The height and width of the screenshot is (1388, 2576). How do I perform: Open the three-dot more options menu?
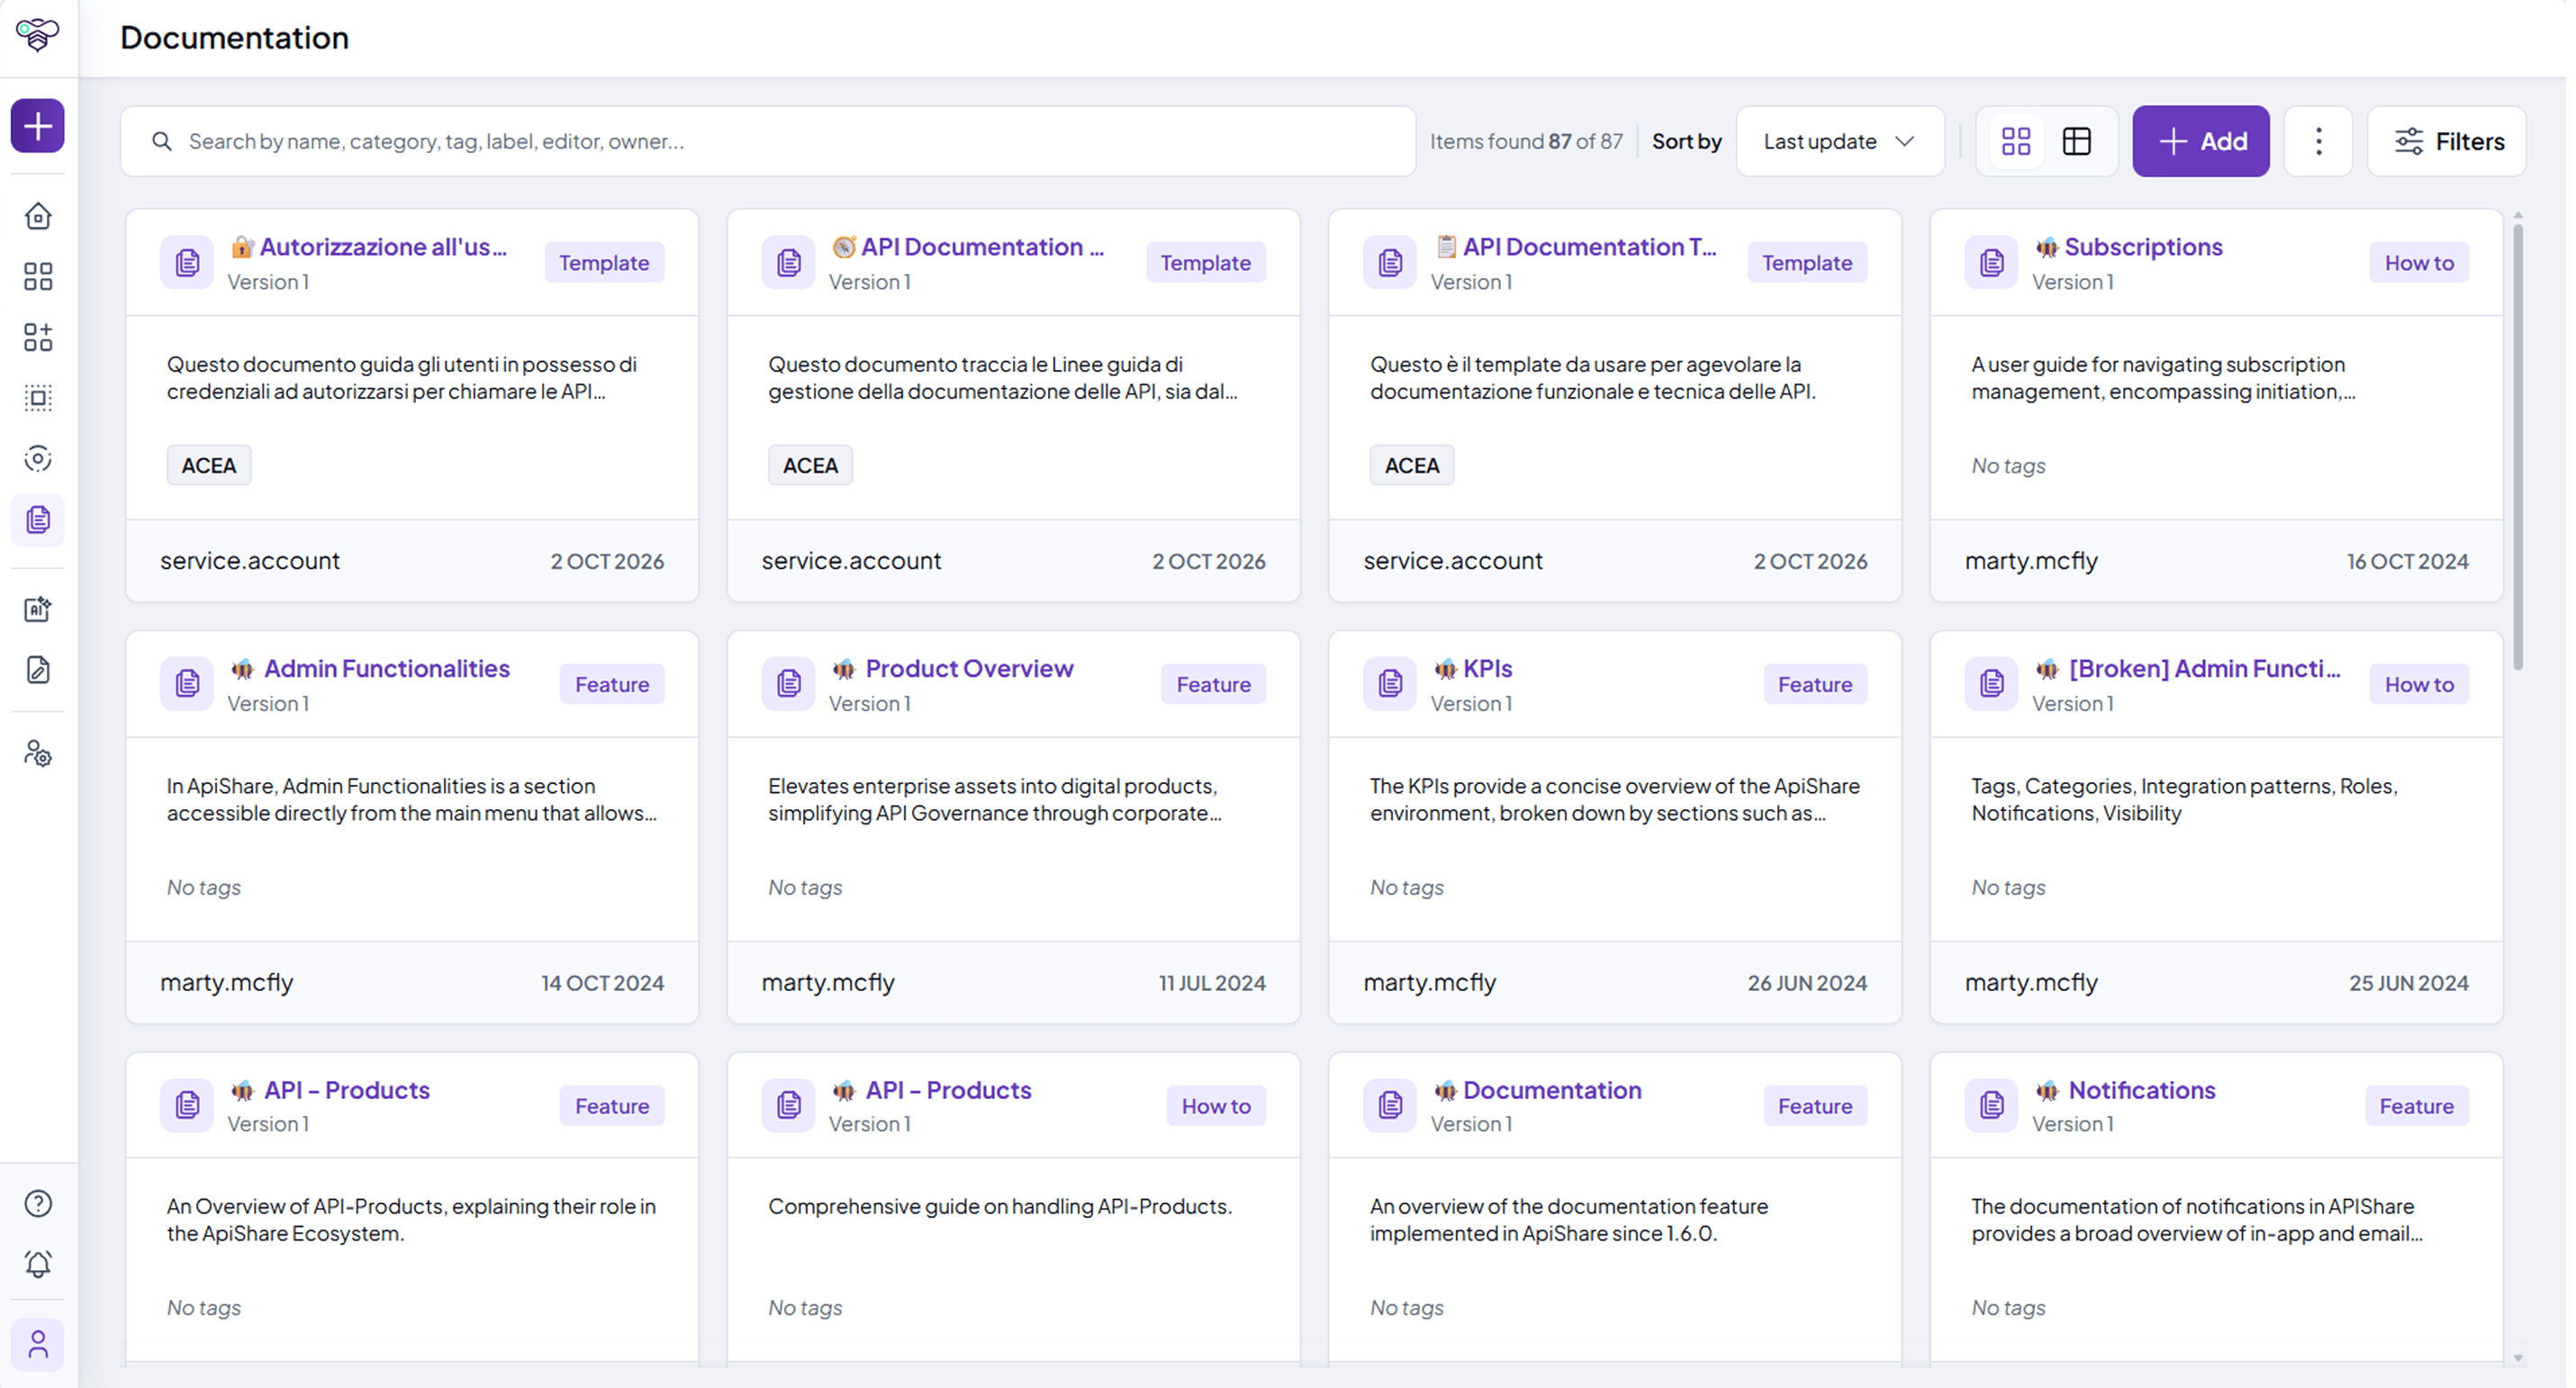[x=2318, y=141]
